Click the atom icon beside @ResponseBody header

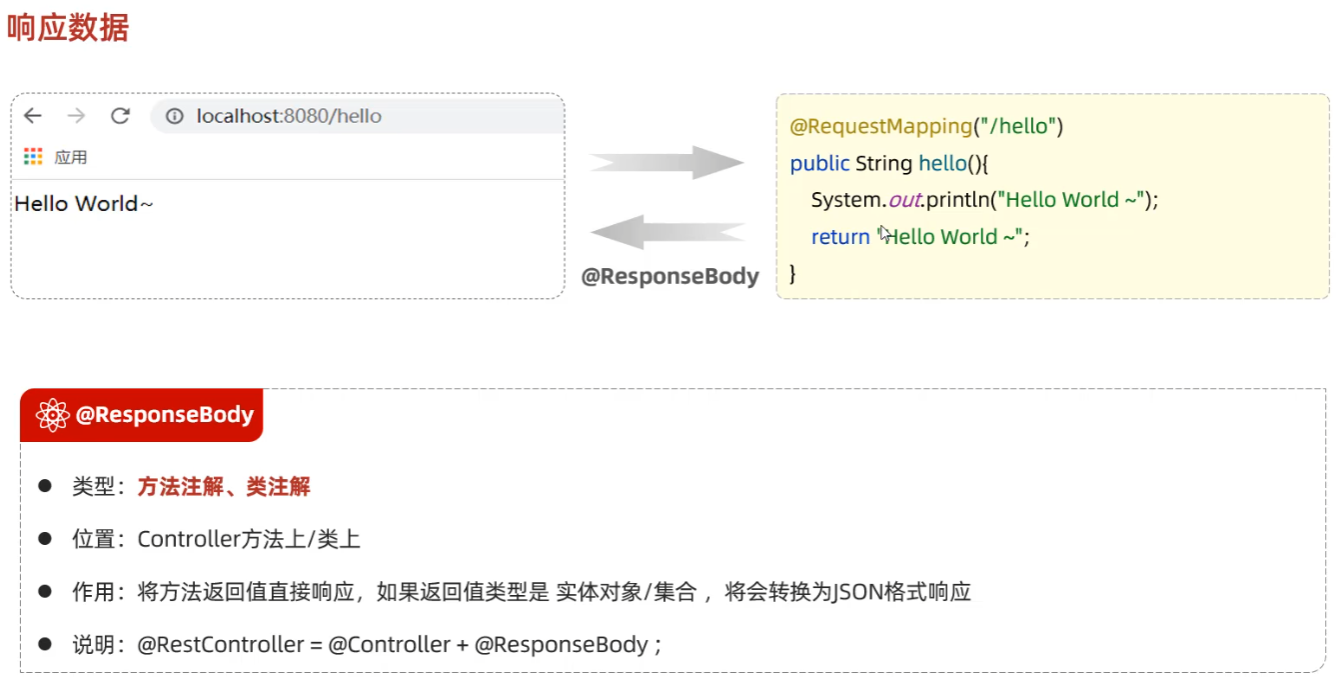pyautogui.click(x=52, y=415)
